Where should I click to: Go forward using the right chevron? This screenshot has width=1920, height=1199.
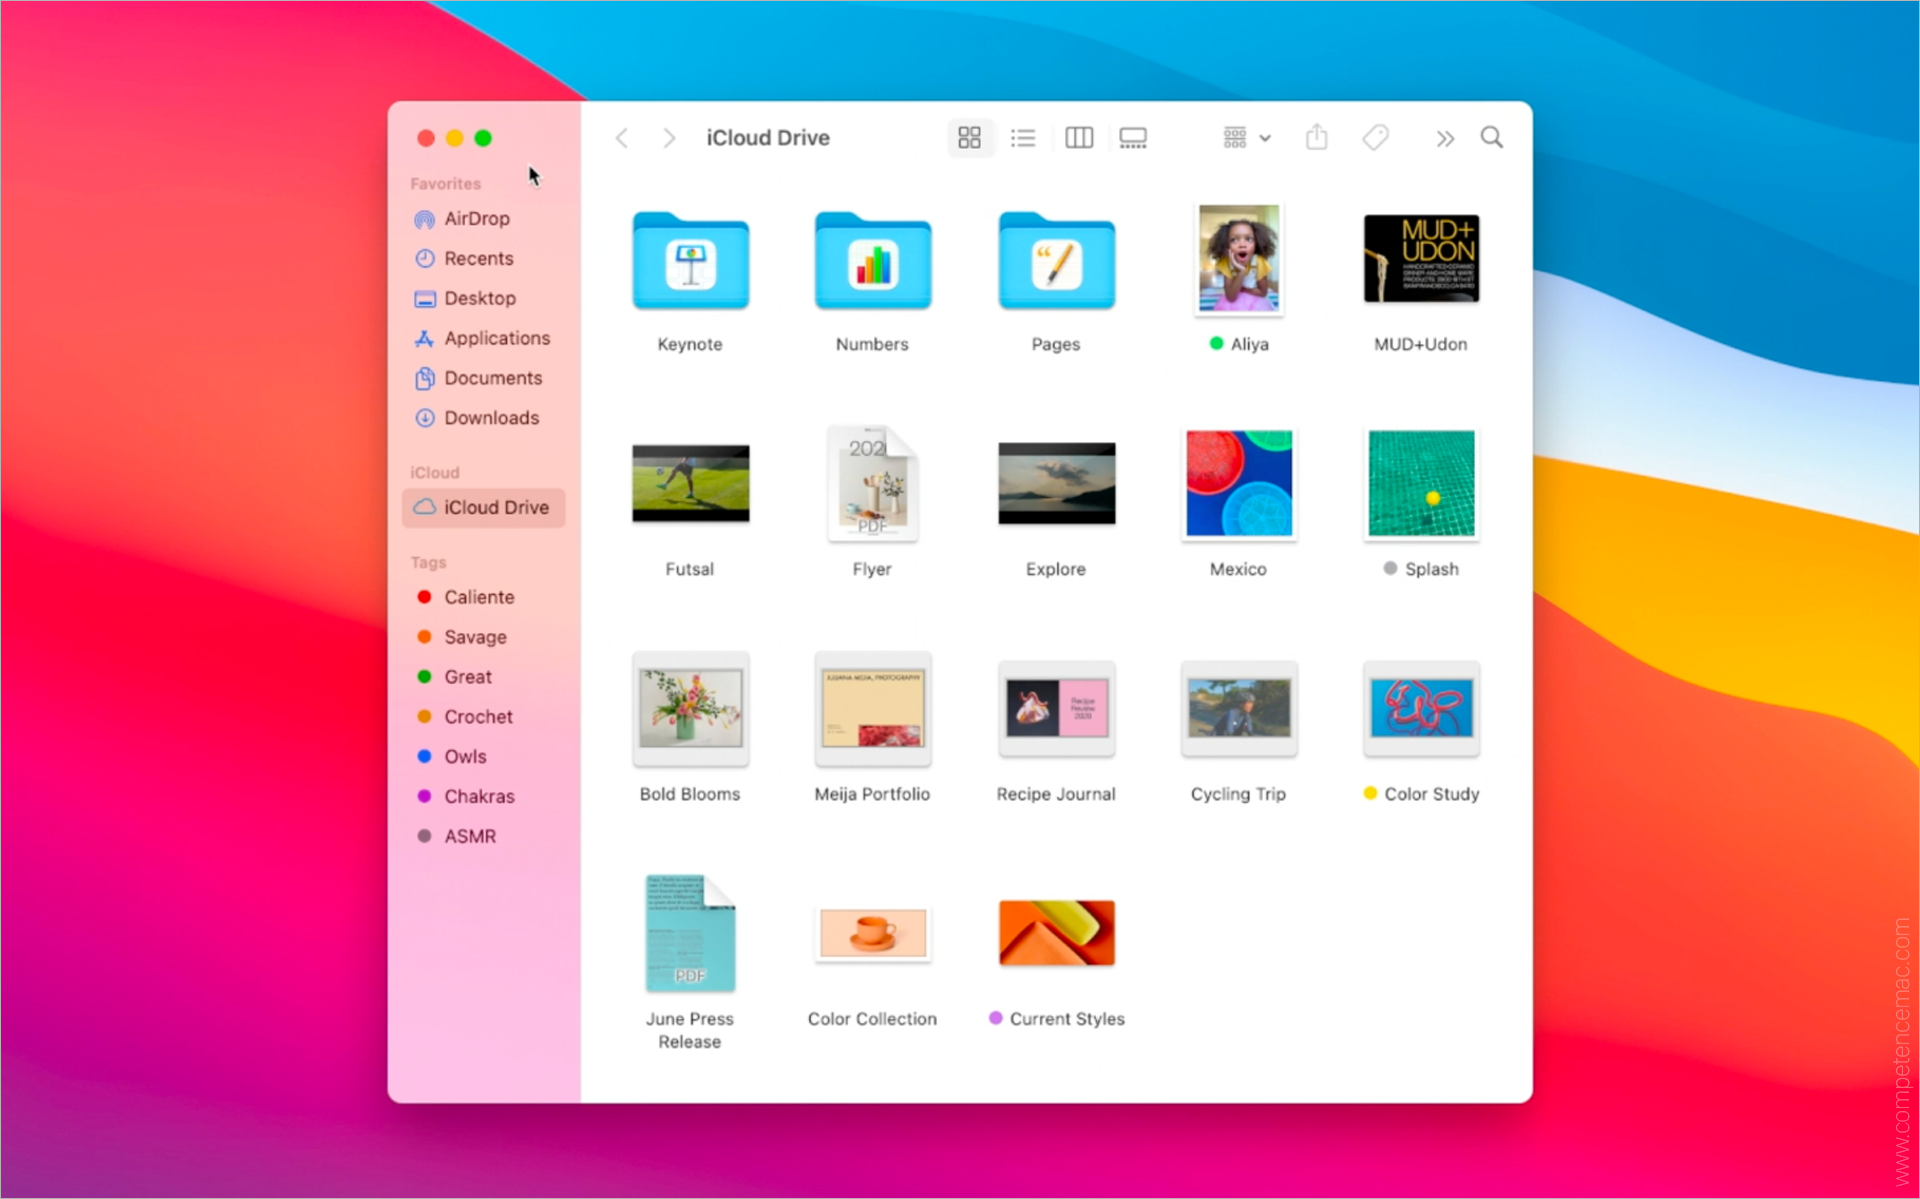(x=669, y=138)
